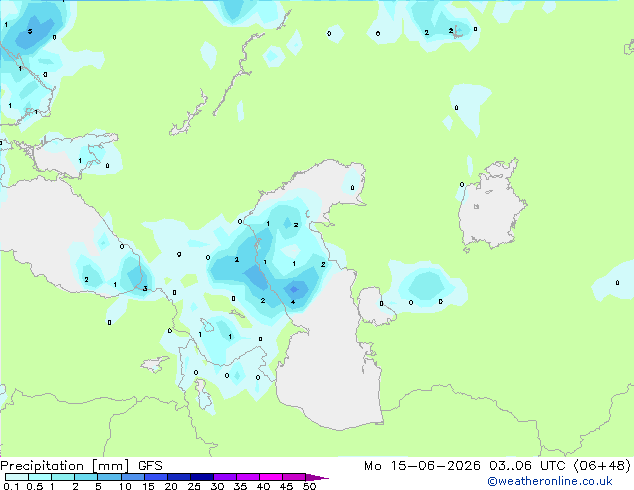
Task: Select the 25–30 mm navy legend swatch
Action: coord(201,477)
